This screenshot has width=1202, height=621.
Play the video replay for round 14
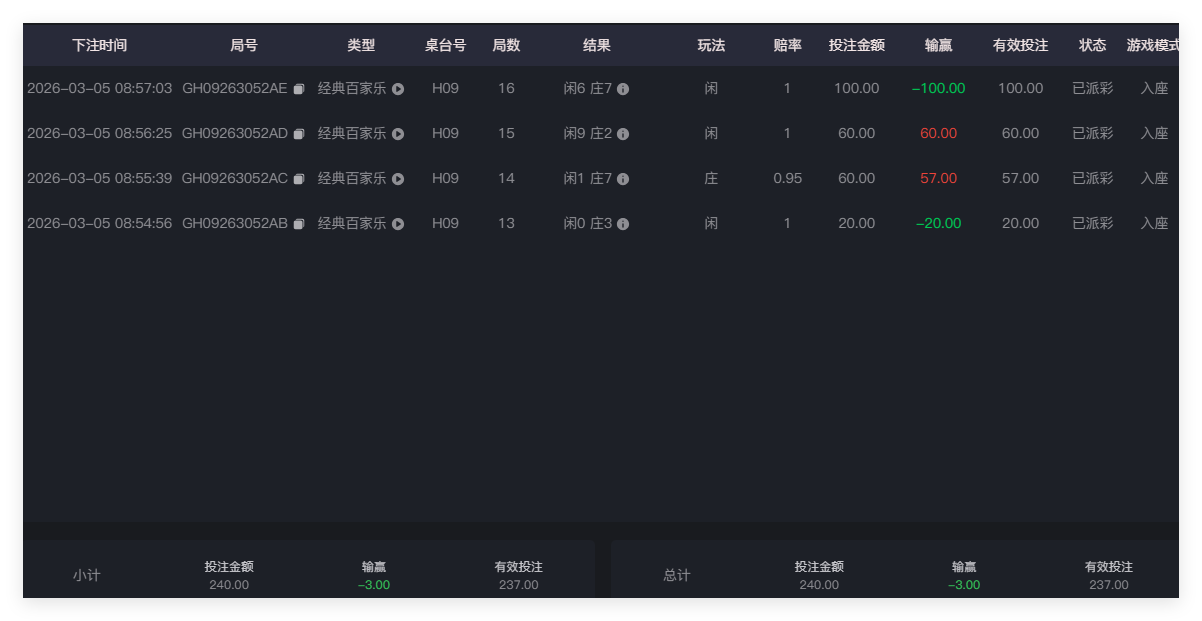pyautogui.click(x=397, y=178)
